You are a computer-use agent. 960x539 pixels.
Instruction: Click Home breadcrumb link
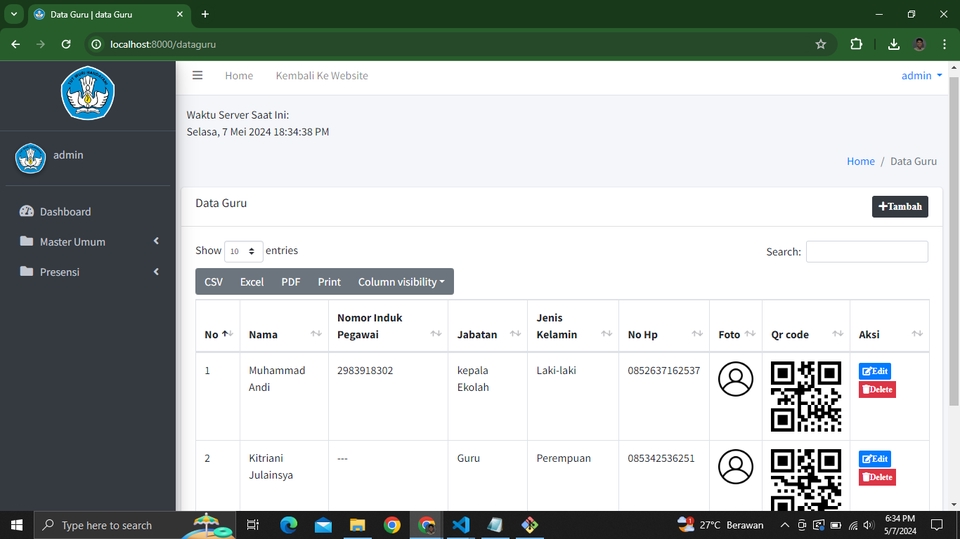[860, 160]
